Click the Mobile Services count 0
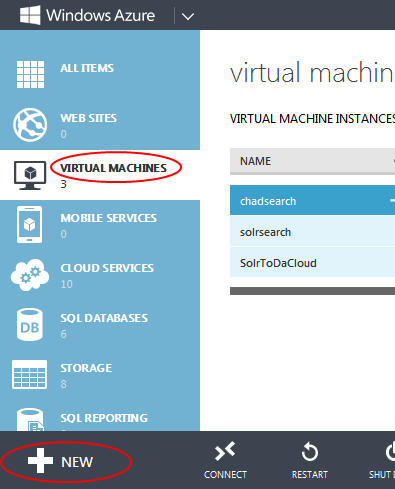 tap(63, 234)
